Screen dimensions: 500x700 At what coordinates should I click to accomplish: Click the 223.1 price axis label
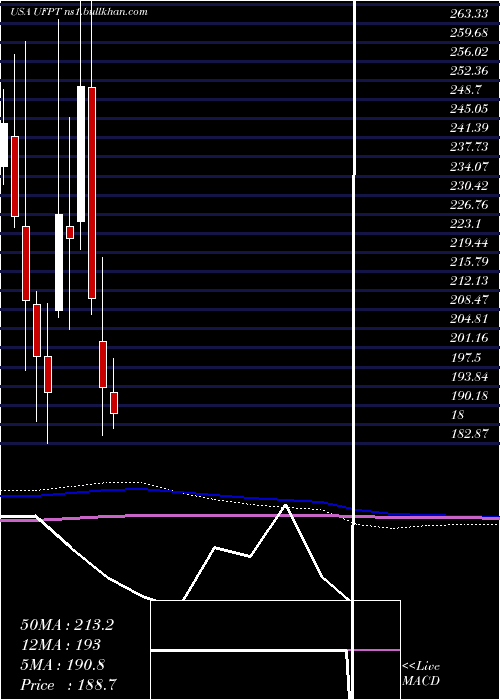pos(465,224)
